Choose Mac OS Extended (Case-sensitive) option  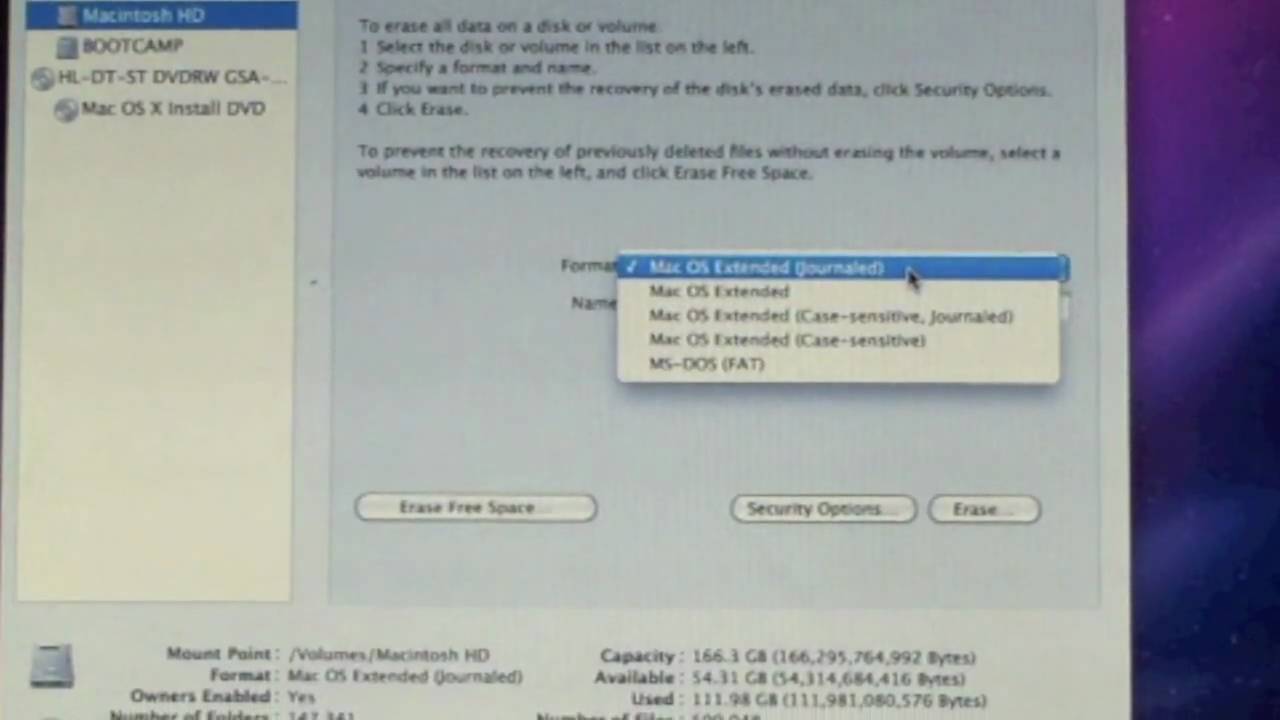click(x=838, y=340)
